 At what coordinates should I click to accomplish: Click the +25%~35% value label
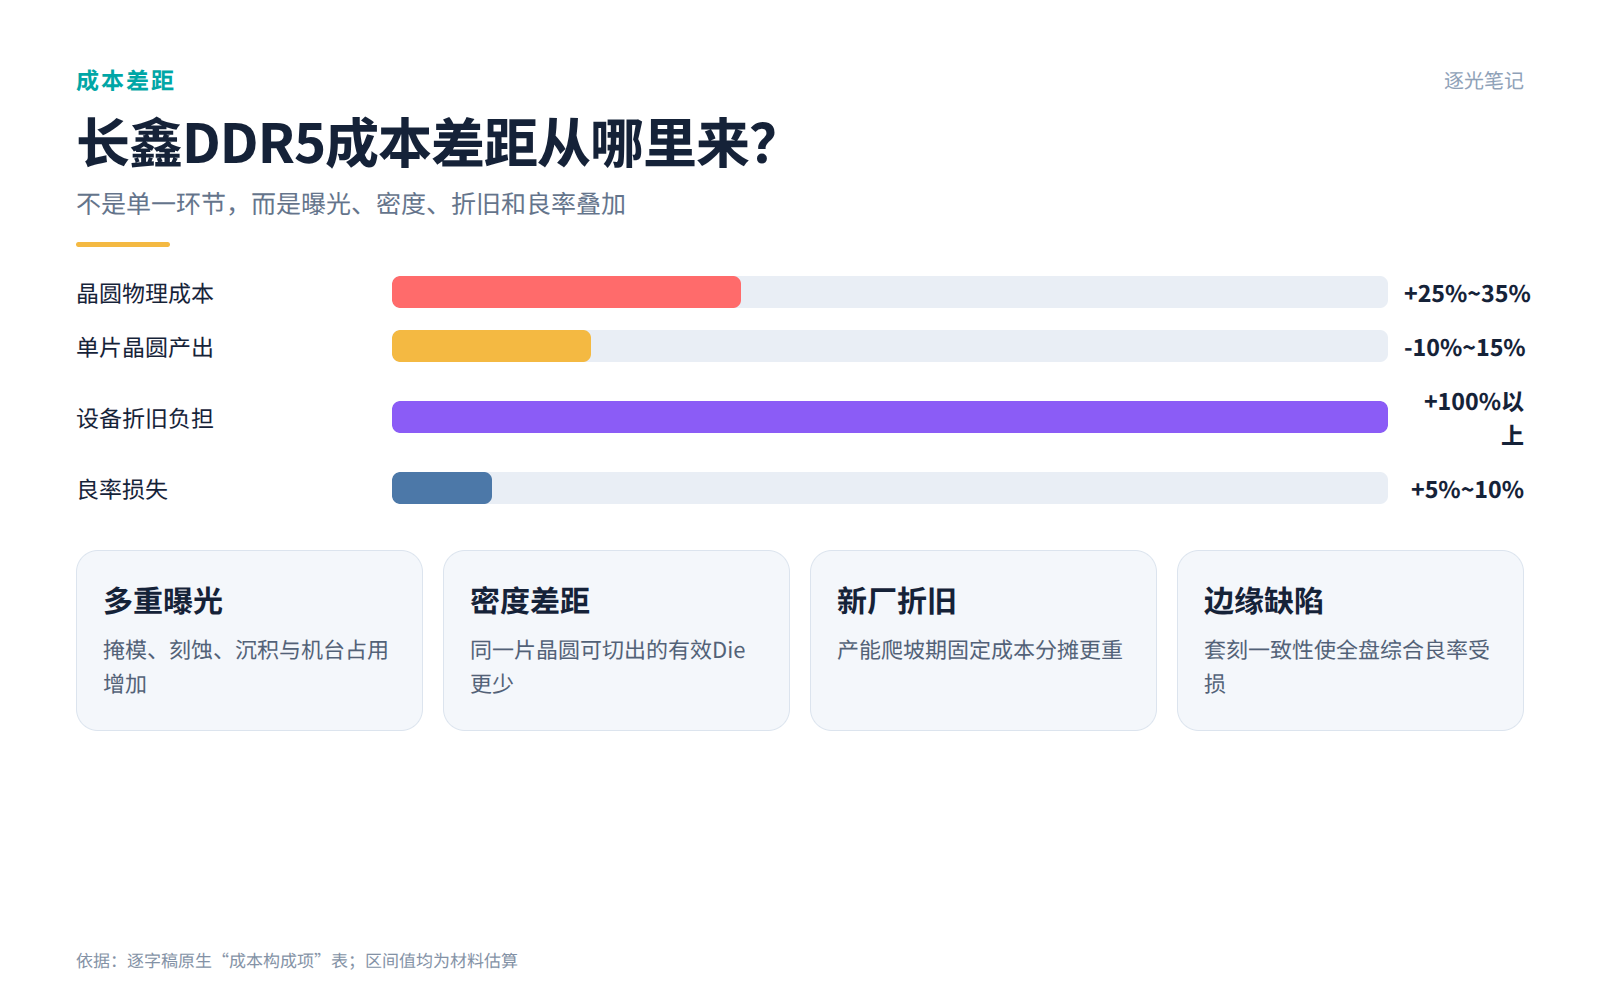(x=1467, y=294)
